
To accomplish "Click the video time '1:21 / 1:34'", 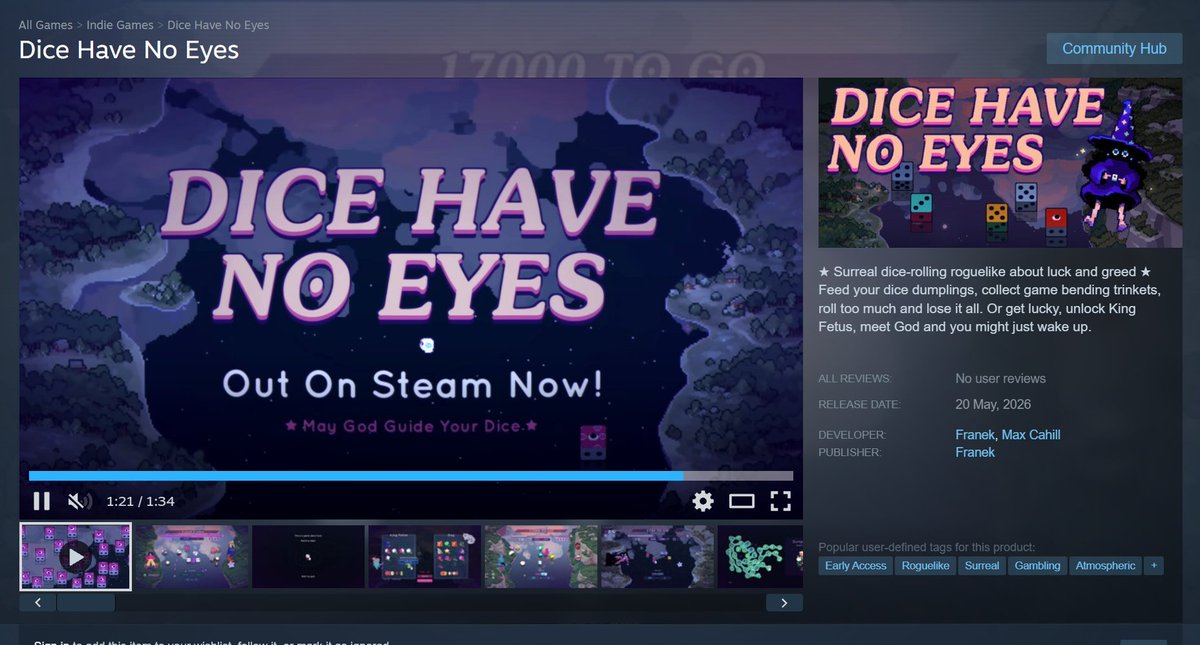I will pyautogui.click(x=141, y=501).
